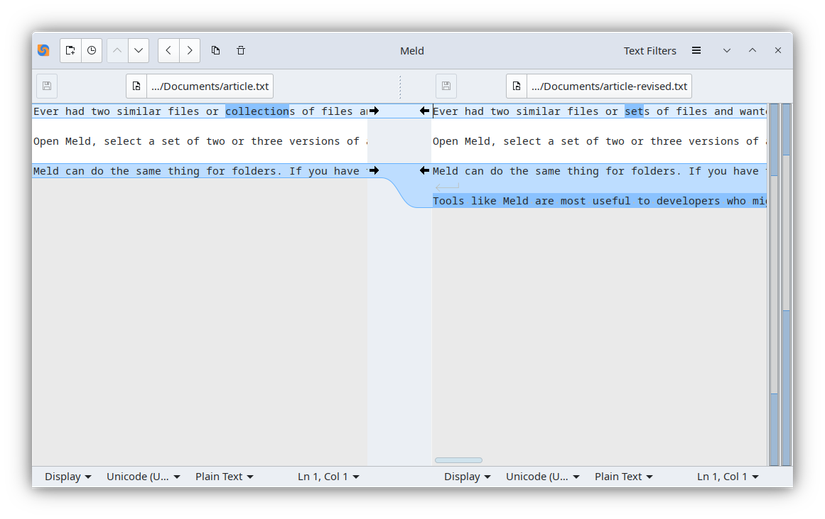825x519 pixels.
Task: Go to previous change up arrow
Action: tap(117, 51)
